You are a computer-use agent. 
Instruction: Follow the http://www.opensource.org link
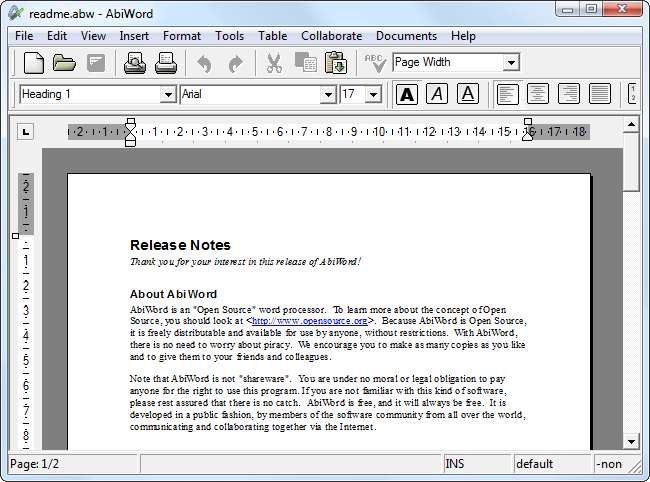310,321
